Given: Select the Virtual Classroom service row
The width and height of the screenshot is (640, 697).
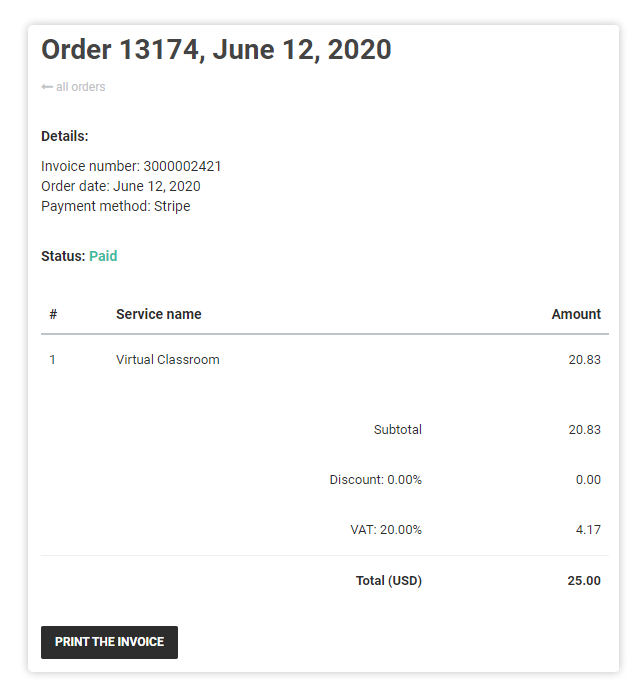Looking at the screenshot, I should coord(325,360).
